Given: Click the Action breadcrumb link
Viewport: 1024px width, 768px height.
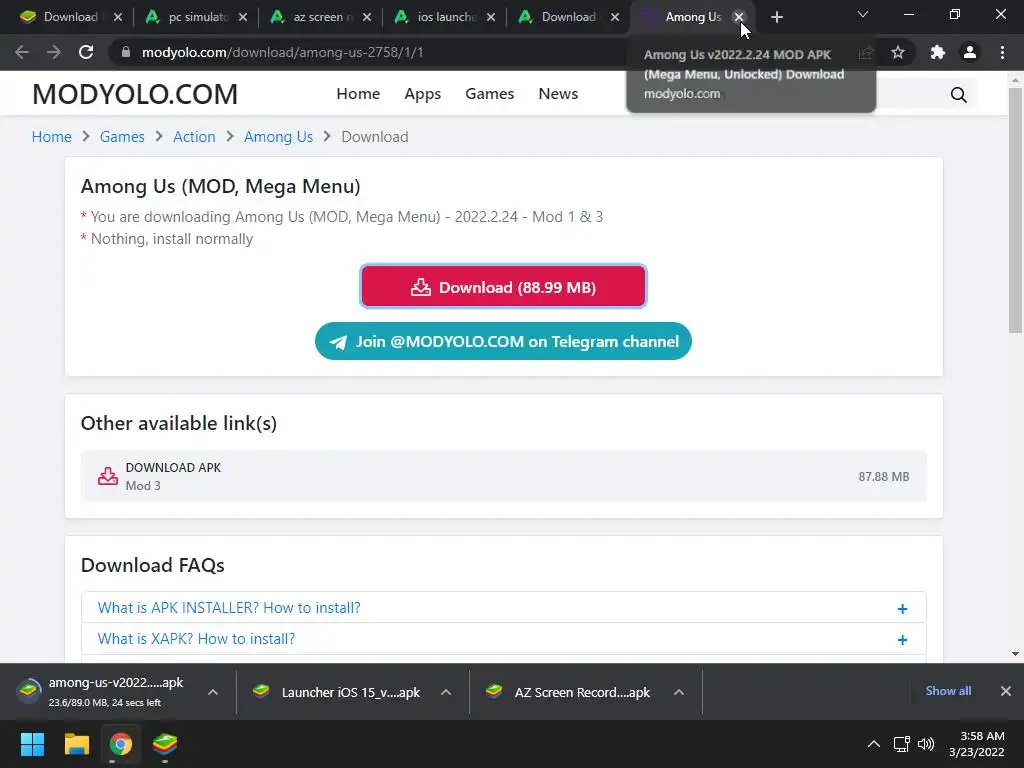Looking at the screenshot, I should point(194,136).
